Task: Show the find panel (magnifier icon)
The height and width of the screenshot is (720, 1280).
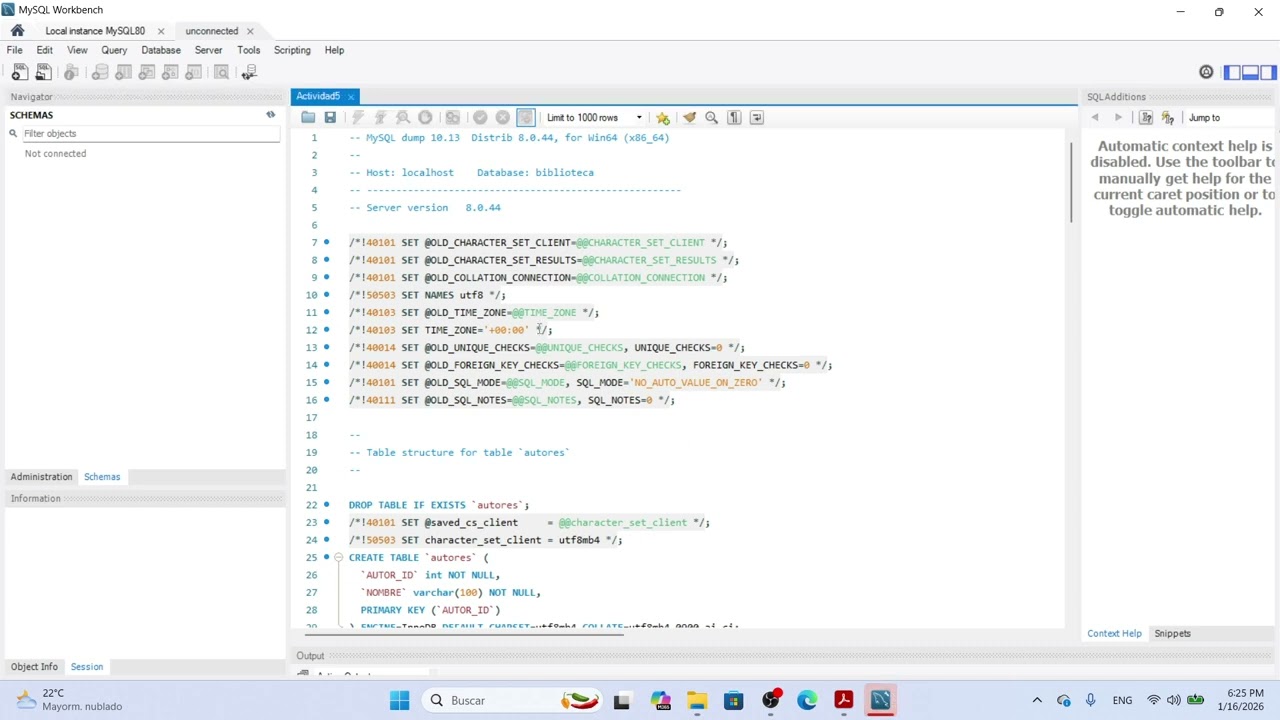Action: tap(712, 118)
